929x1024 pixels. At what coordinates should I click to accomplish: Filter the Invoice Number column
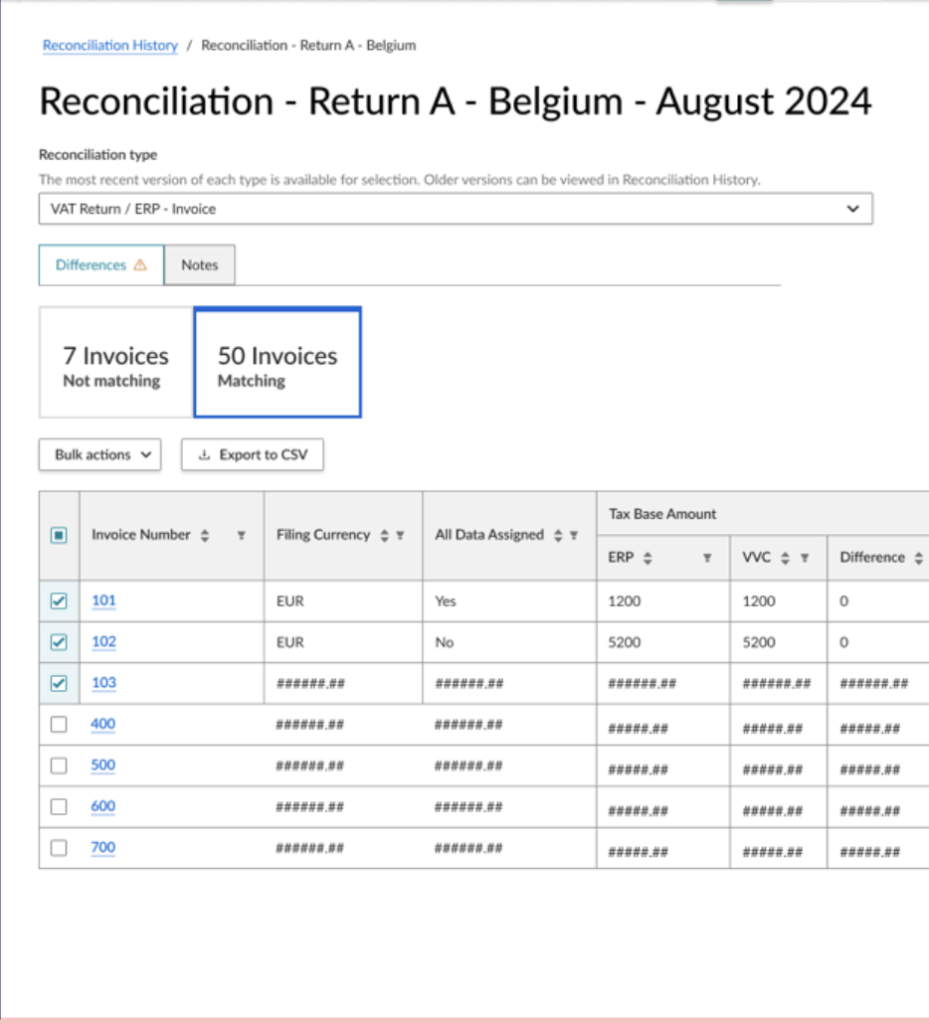(241, 536)
